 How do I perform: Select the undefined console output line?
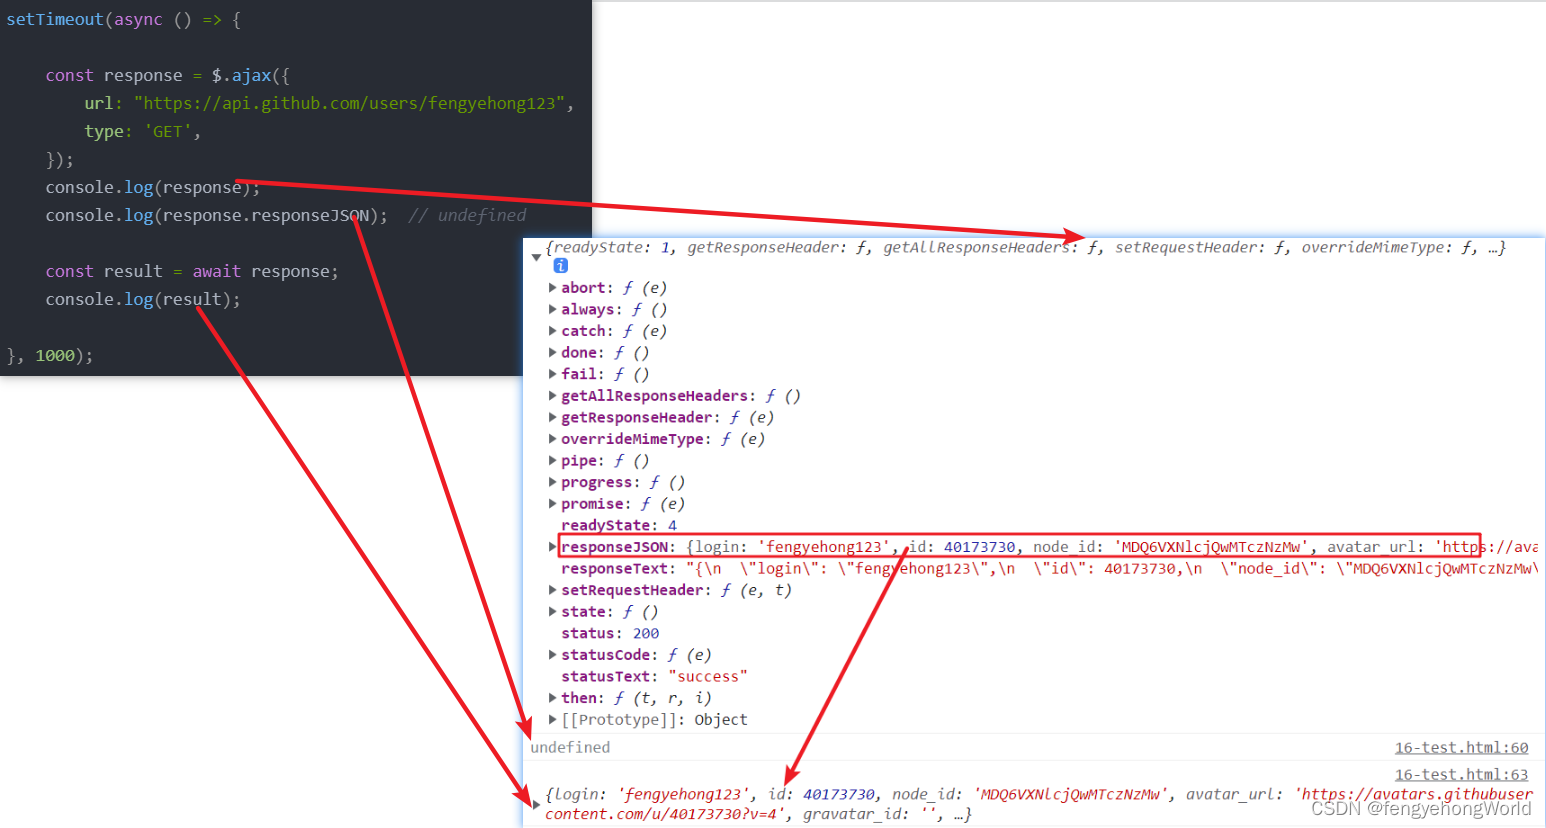pyautogui.click(x=570, y=747)
